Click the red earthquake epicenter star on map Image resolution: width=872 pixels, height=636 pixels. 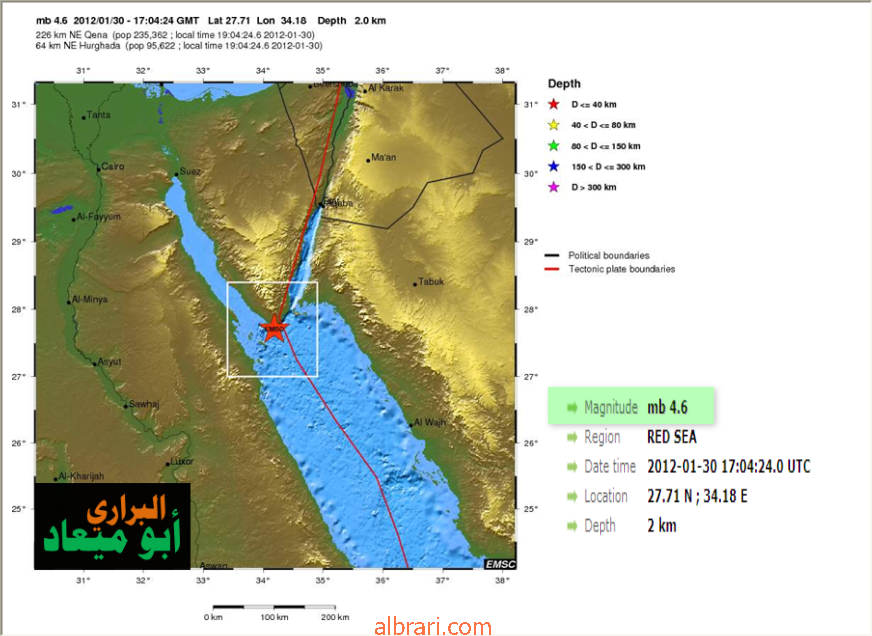pos(274,328)
